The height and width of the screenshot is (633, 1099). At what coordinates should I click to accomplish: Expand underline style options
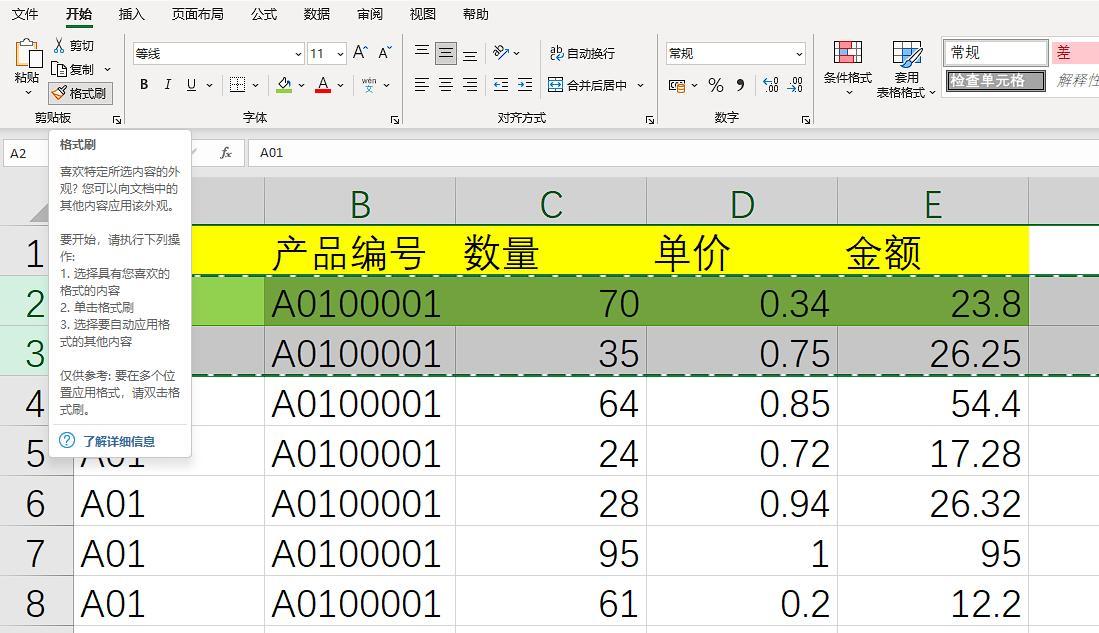[x=209, y=86]
